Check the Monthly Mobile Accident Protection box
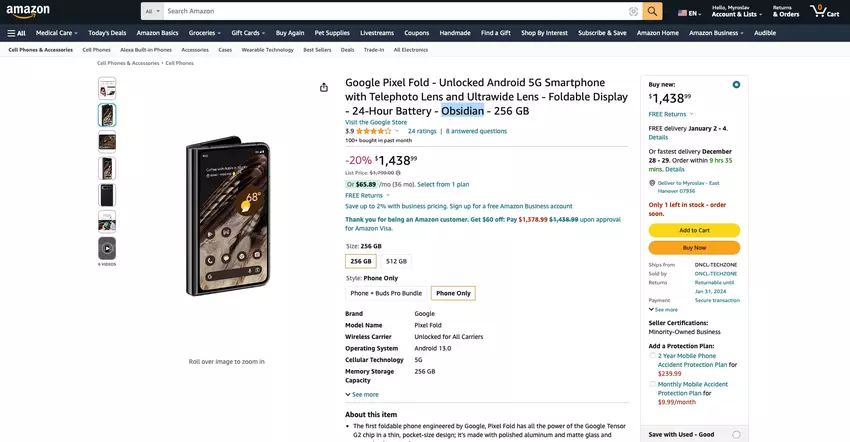850x442 pixels. pyautogui.click(x=653, y=383)
